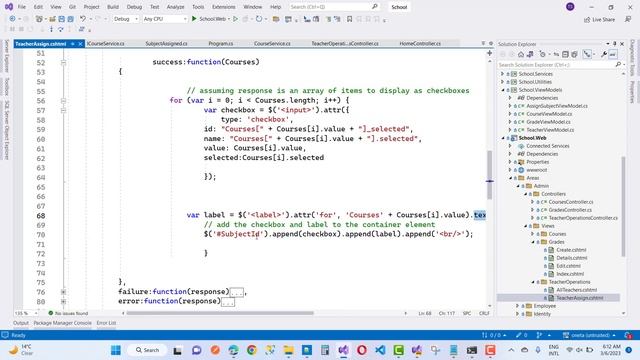Open the Any CPU platform dropdown

click(165, 19)
